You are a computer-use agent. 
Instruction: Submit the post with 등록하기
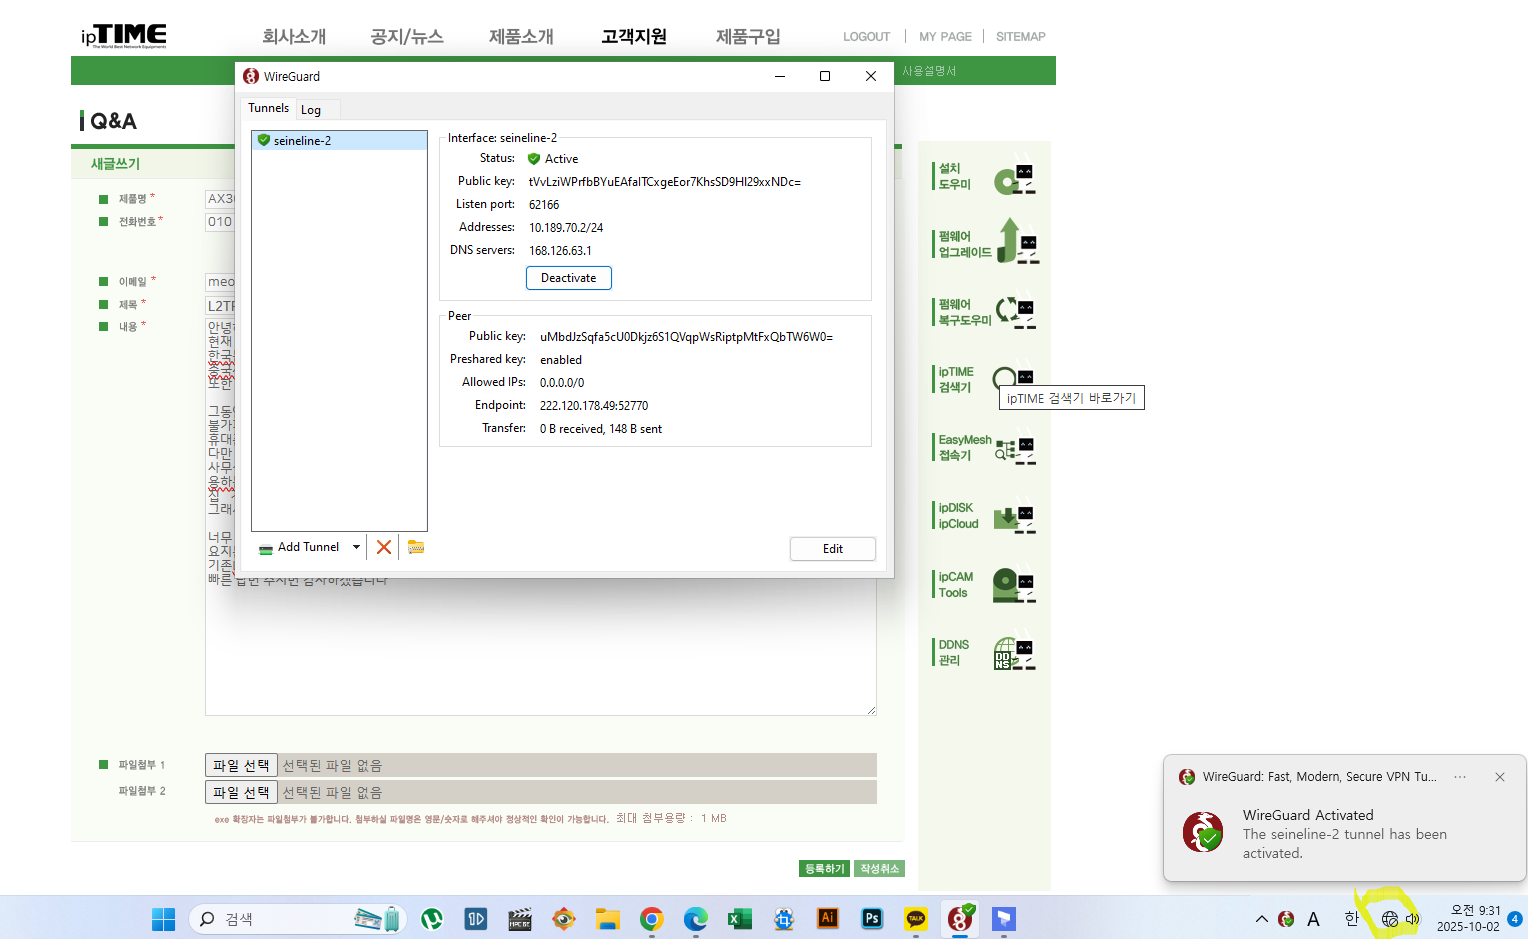(825, 869)
